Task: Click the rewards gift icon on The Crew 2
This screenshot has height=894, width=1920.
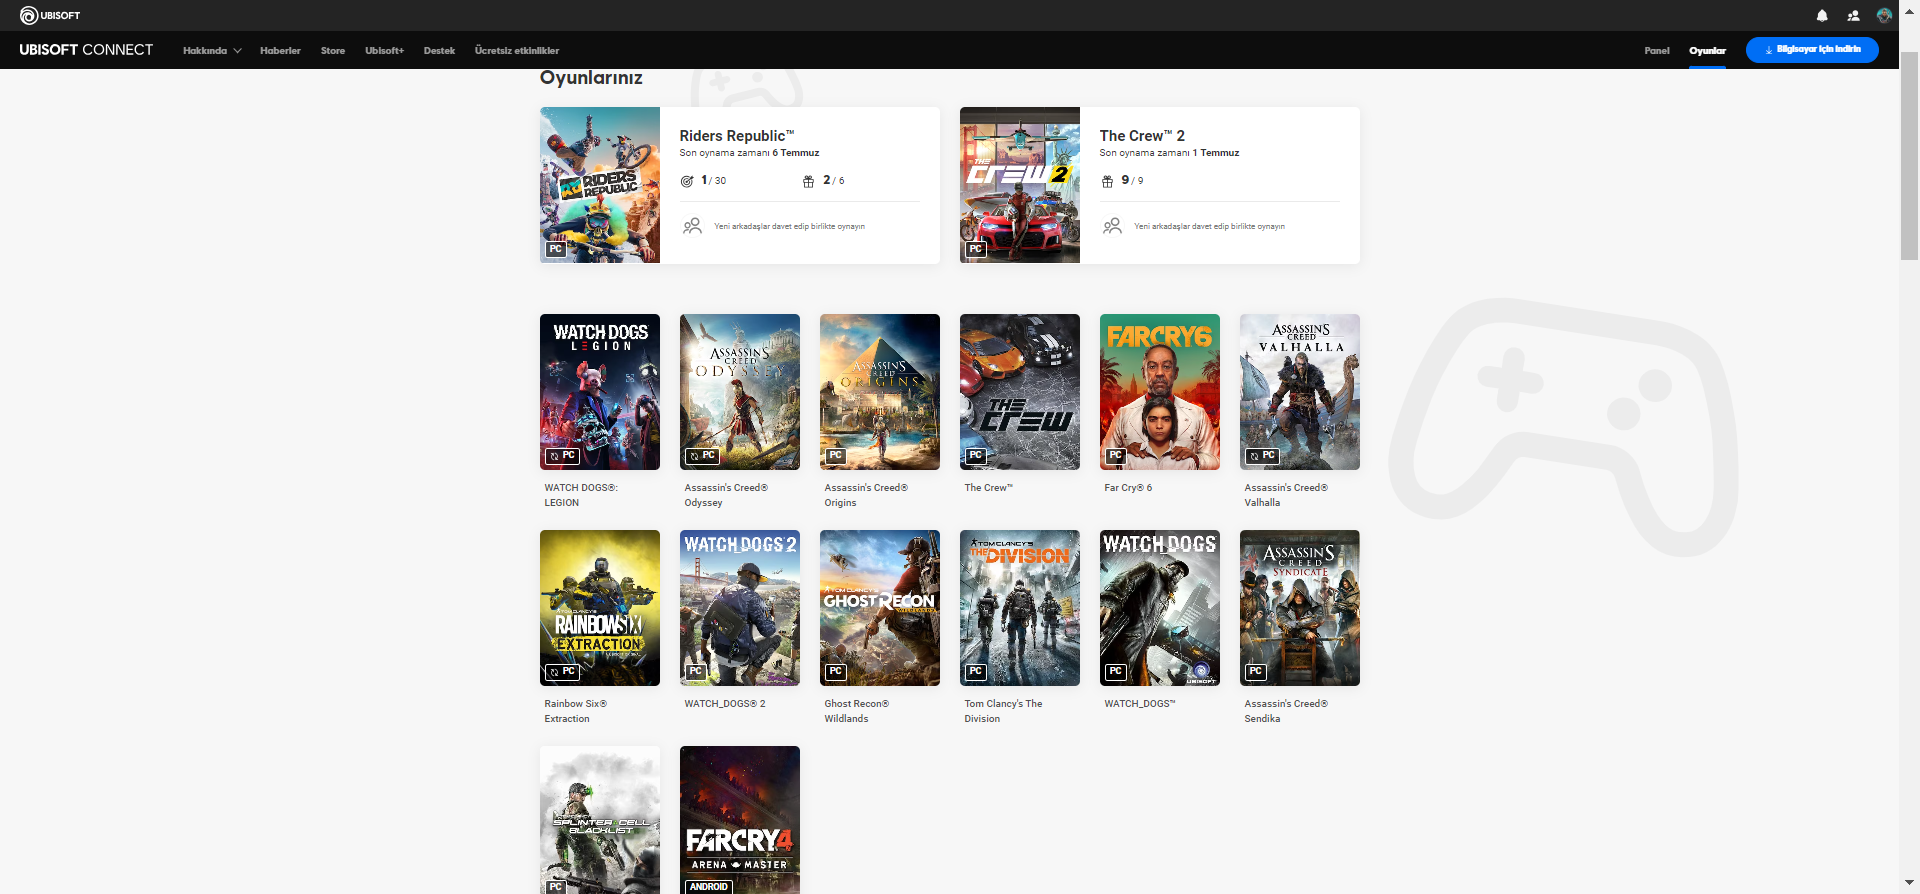Action: [1107, 181]
